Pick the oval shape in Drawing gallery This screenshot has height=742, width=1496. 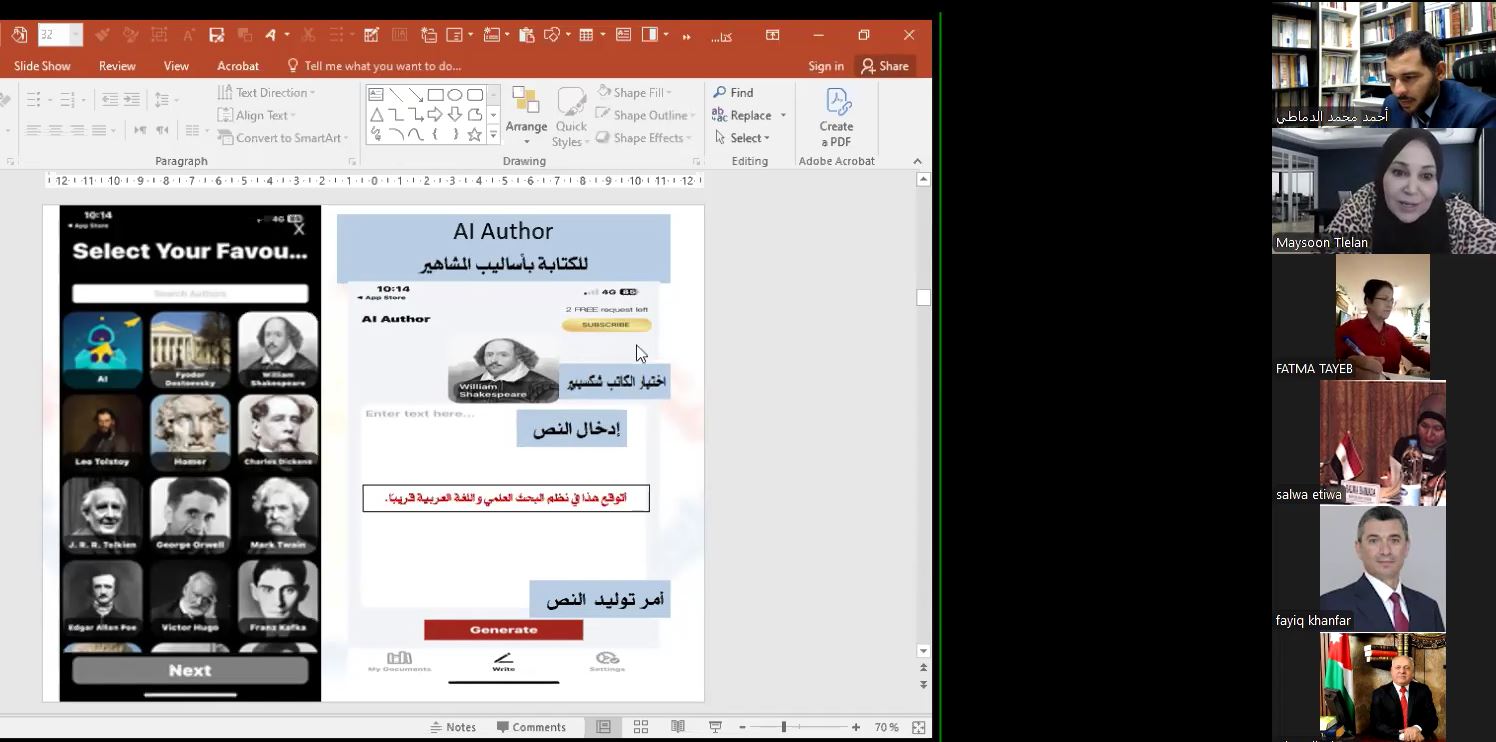[455, 95]
